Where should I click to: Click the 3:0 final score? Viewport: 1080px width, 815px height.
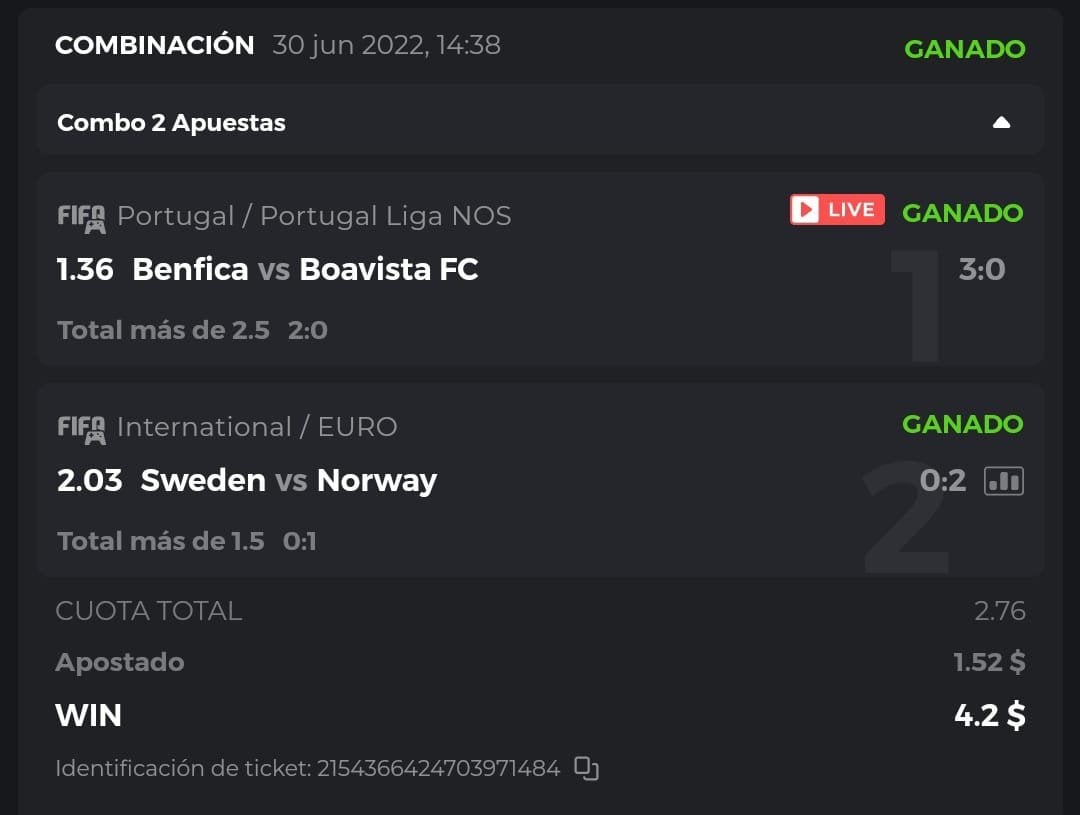(981, 269)
